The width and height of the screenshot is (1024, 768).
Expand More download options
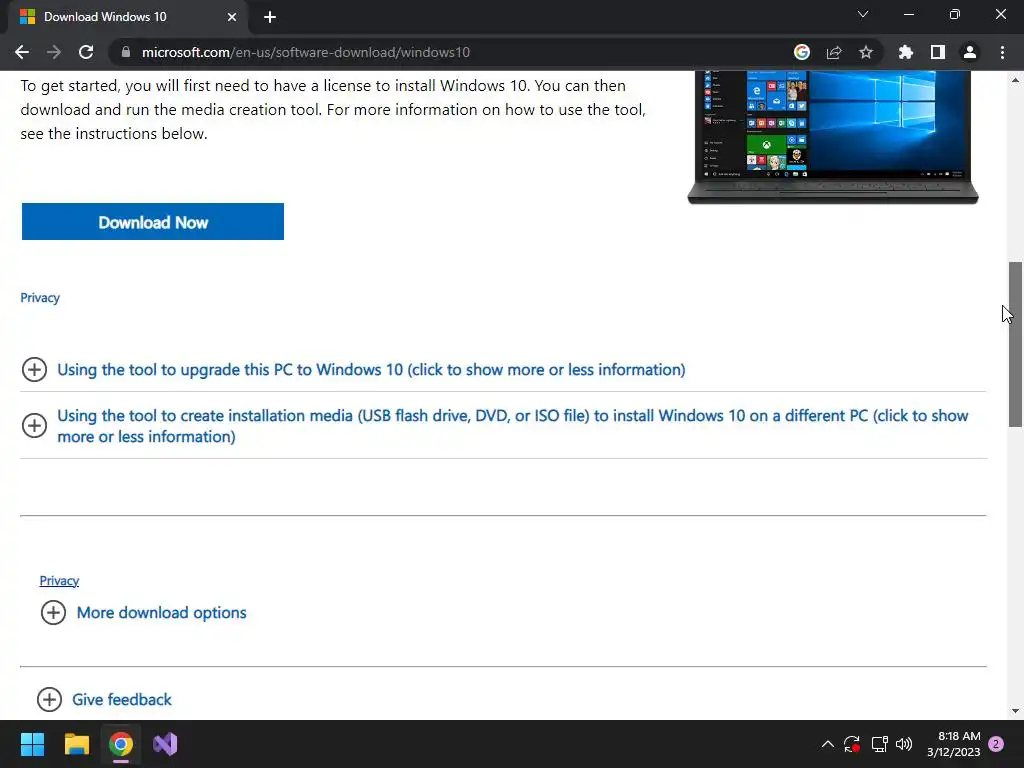click(x=161, y=613)
